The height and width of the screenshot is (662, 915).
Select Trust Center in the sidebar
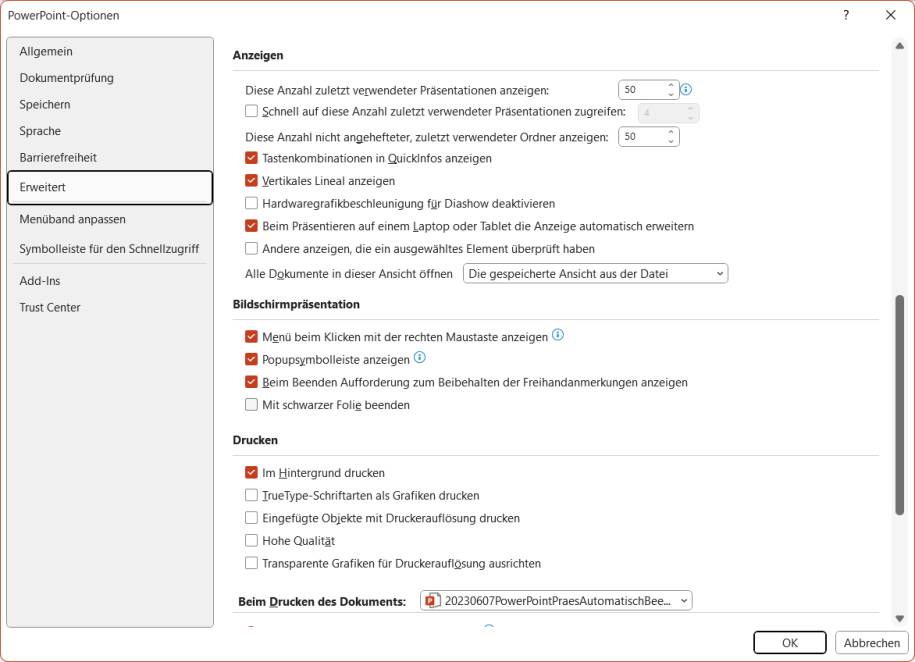[x=51, y=307]
